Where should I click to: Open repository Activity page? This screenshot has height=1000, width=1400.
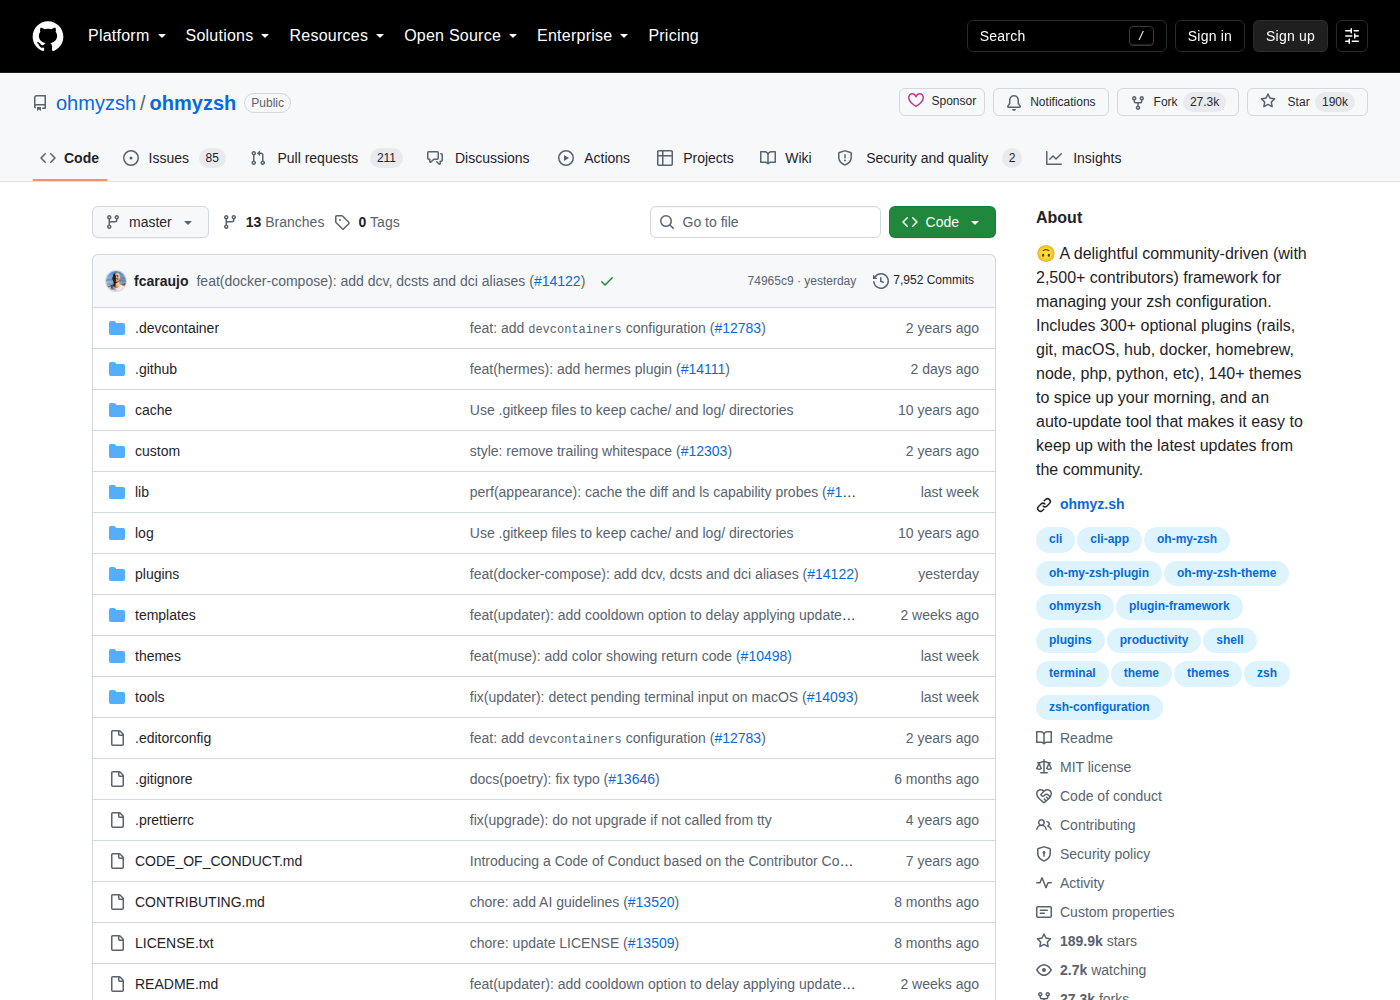[x=1070, y=883]
